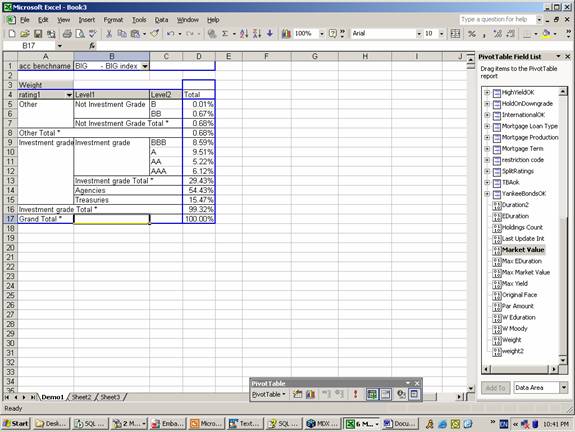Click the Help question mark icon
The image size is (575, 432).
tap(333, 34)
